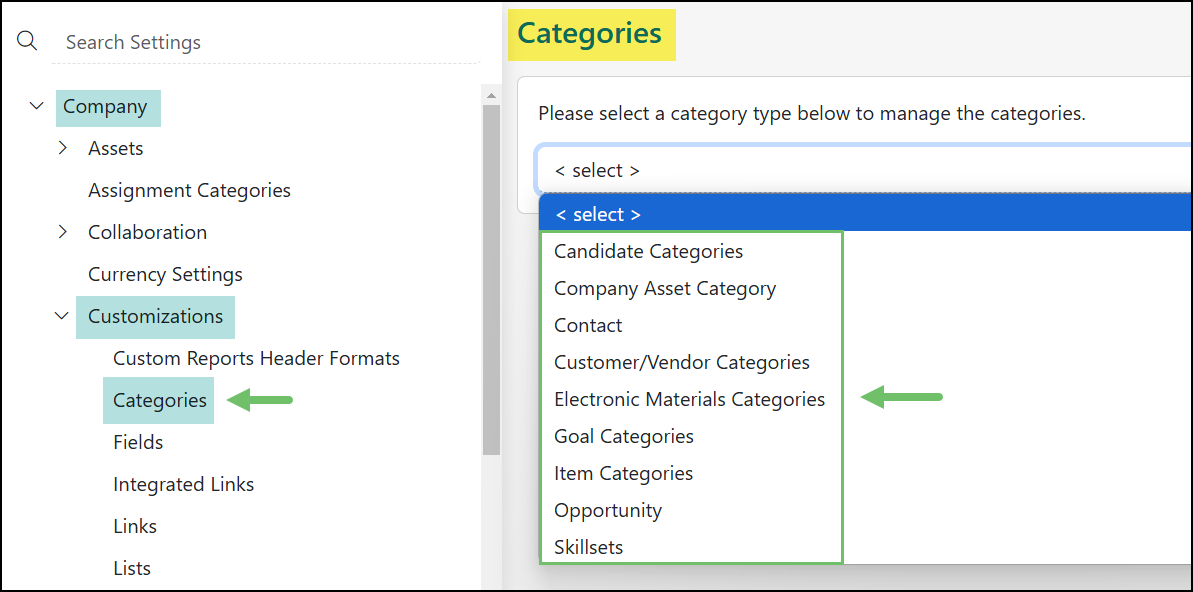The width and height of the screenshot is (1193, 592).
Task: Select the Opportunity category type
Action: 608,510
